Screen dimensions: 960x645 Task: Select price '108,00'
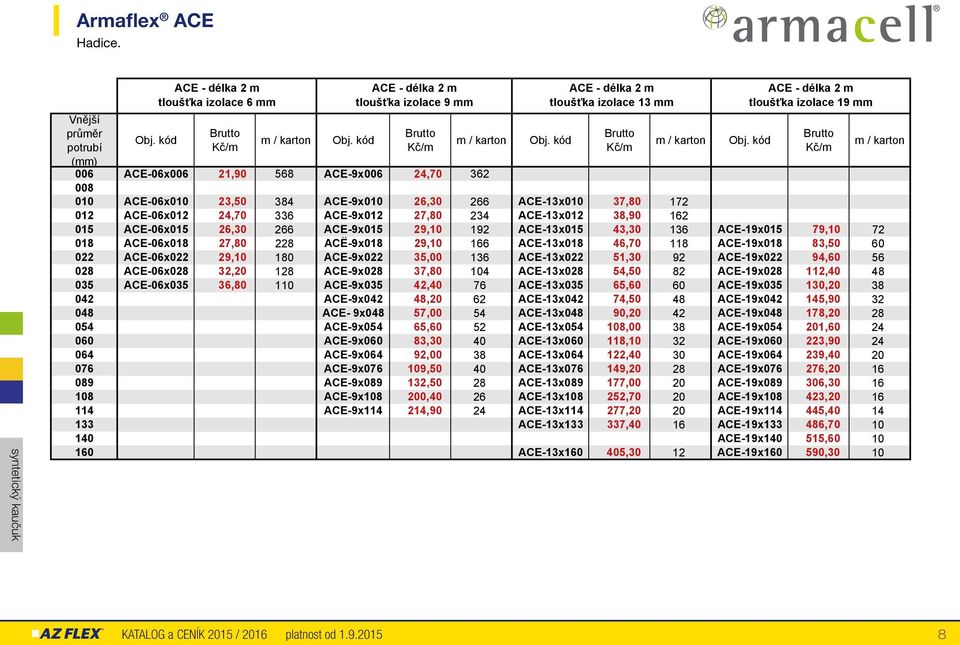624,327
